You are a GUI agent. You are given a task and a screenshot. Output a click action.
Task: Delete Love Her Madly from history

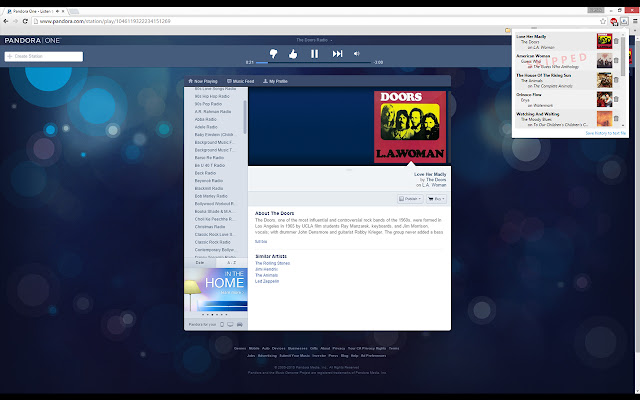click(617, 41)
